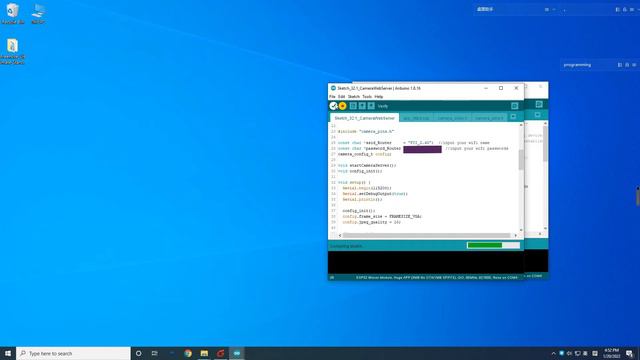This screenshot has height=360, width=640.
Task: Click the editor vertical scrollbar thumb
Action: click(521, 160)
